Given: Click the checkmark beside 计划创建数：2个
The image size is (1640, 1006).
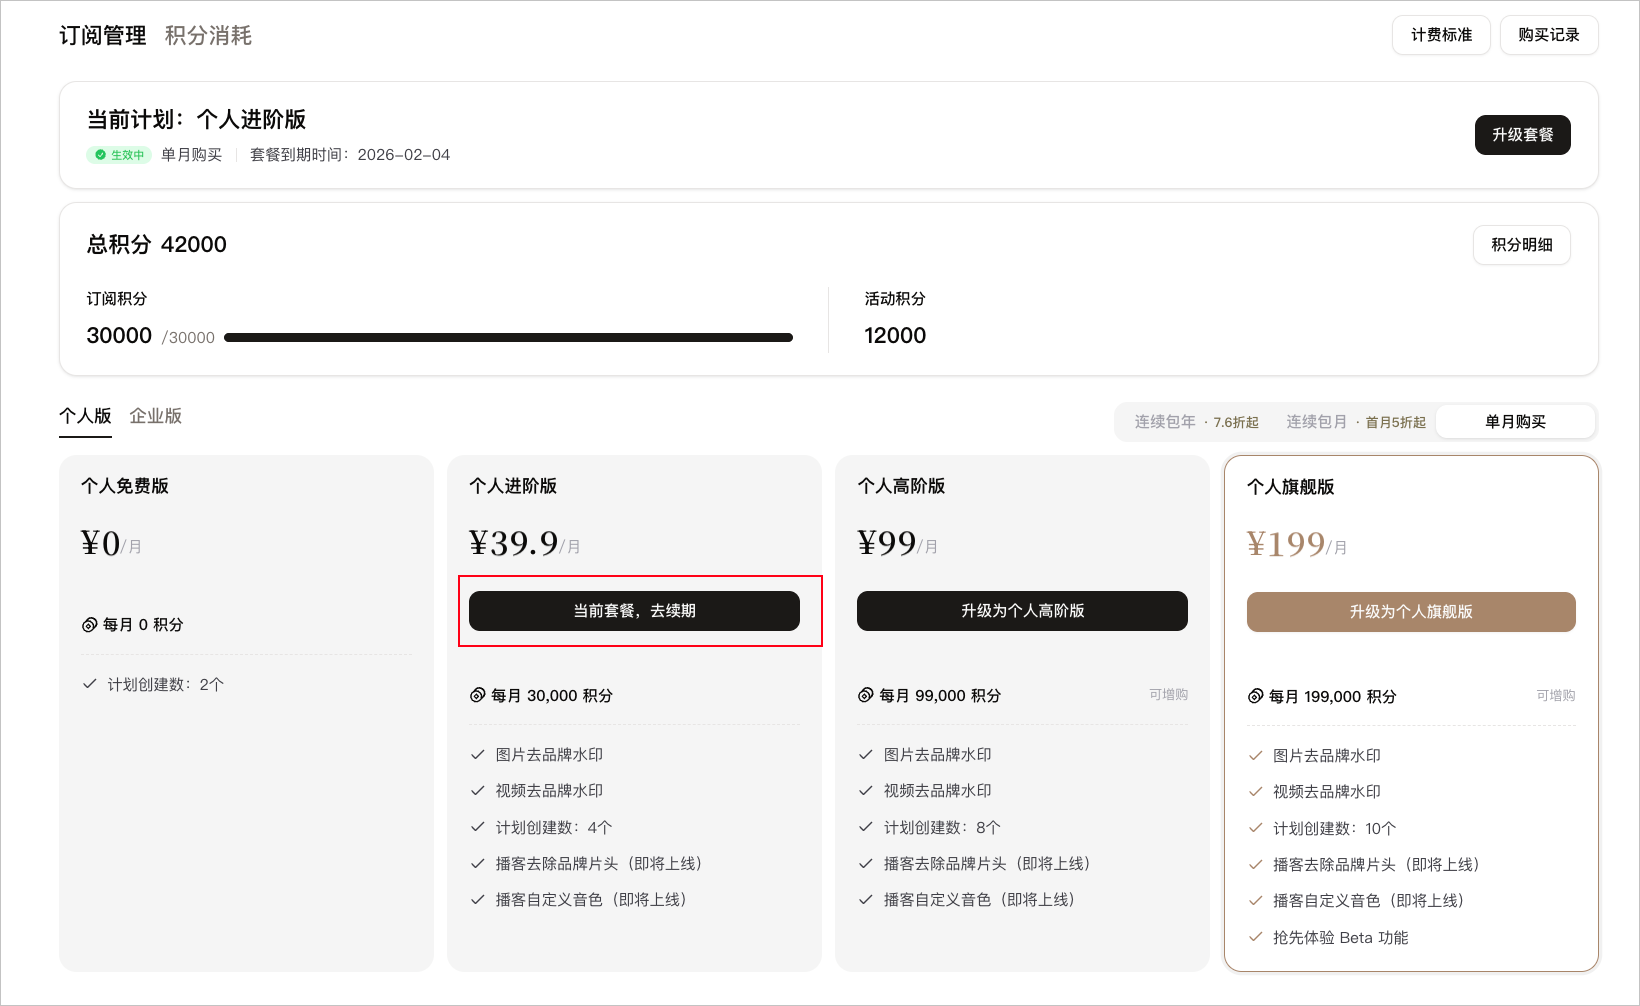Looking at the screenshot, I should click(90, 684).
